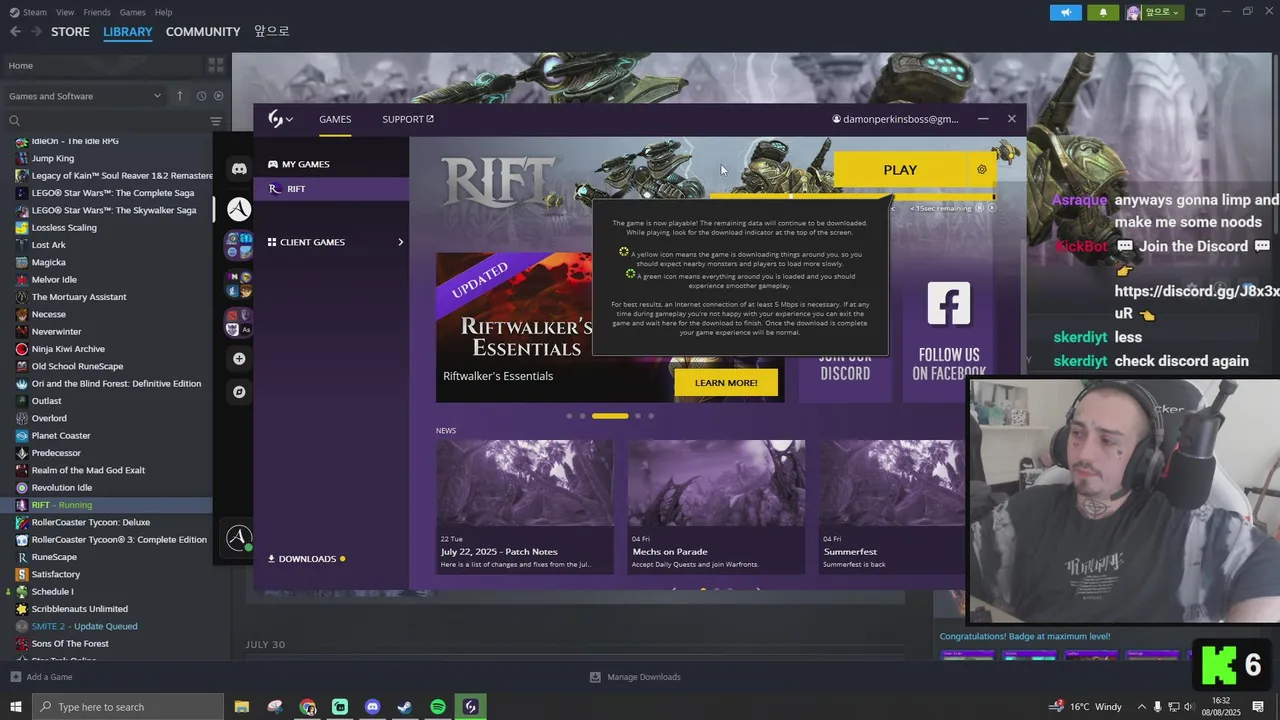
Task: Select the active highlighted carousel indicator
Action: 610,416
